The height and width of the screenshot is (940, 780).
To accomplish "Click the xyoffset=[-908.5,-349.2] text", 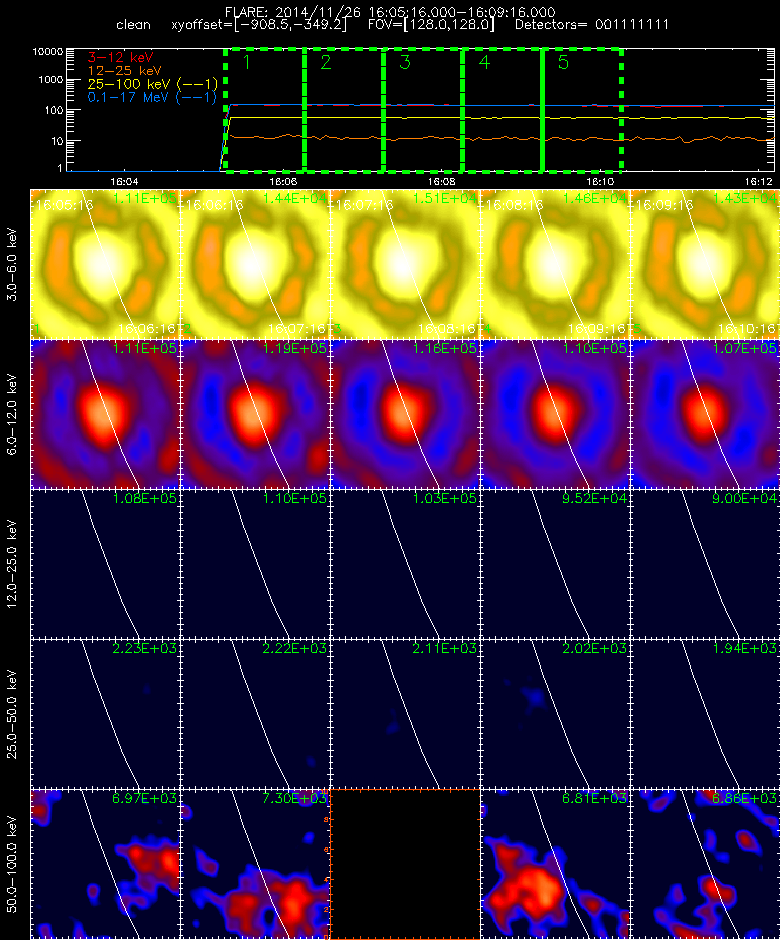I will 259,25.
